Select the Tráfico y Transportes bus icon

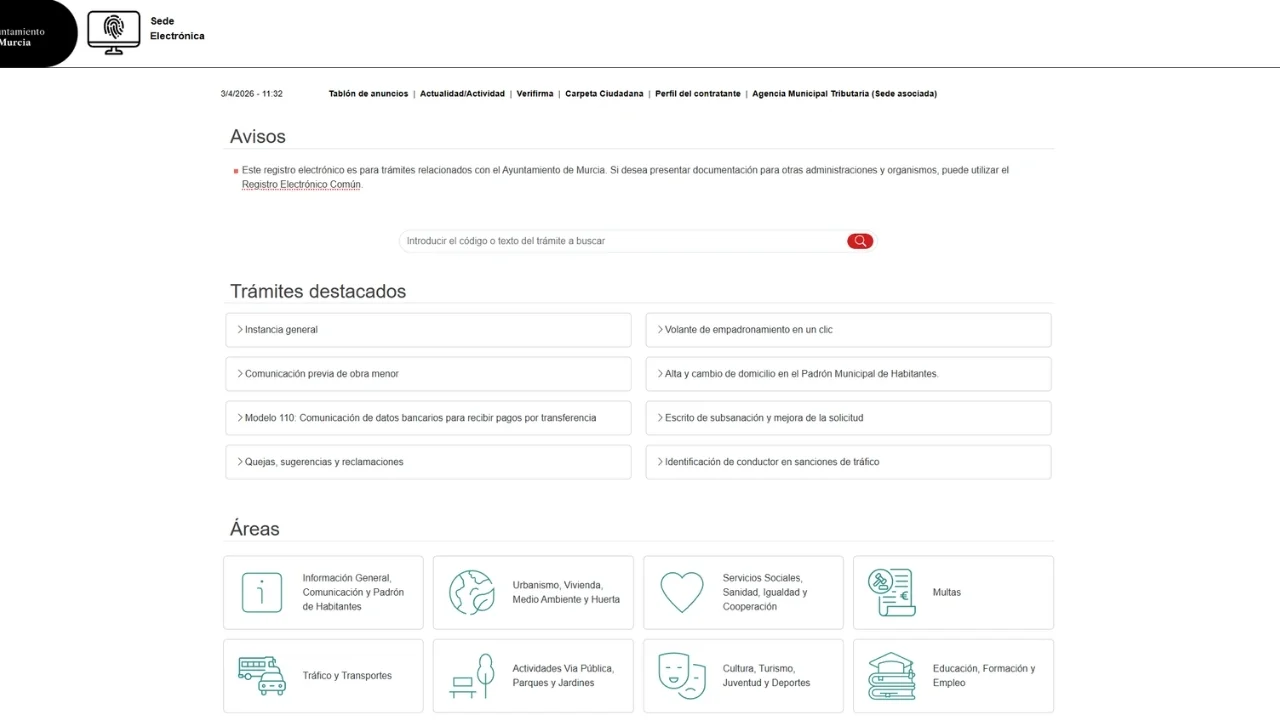[262, 676]
